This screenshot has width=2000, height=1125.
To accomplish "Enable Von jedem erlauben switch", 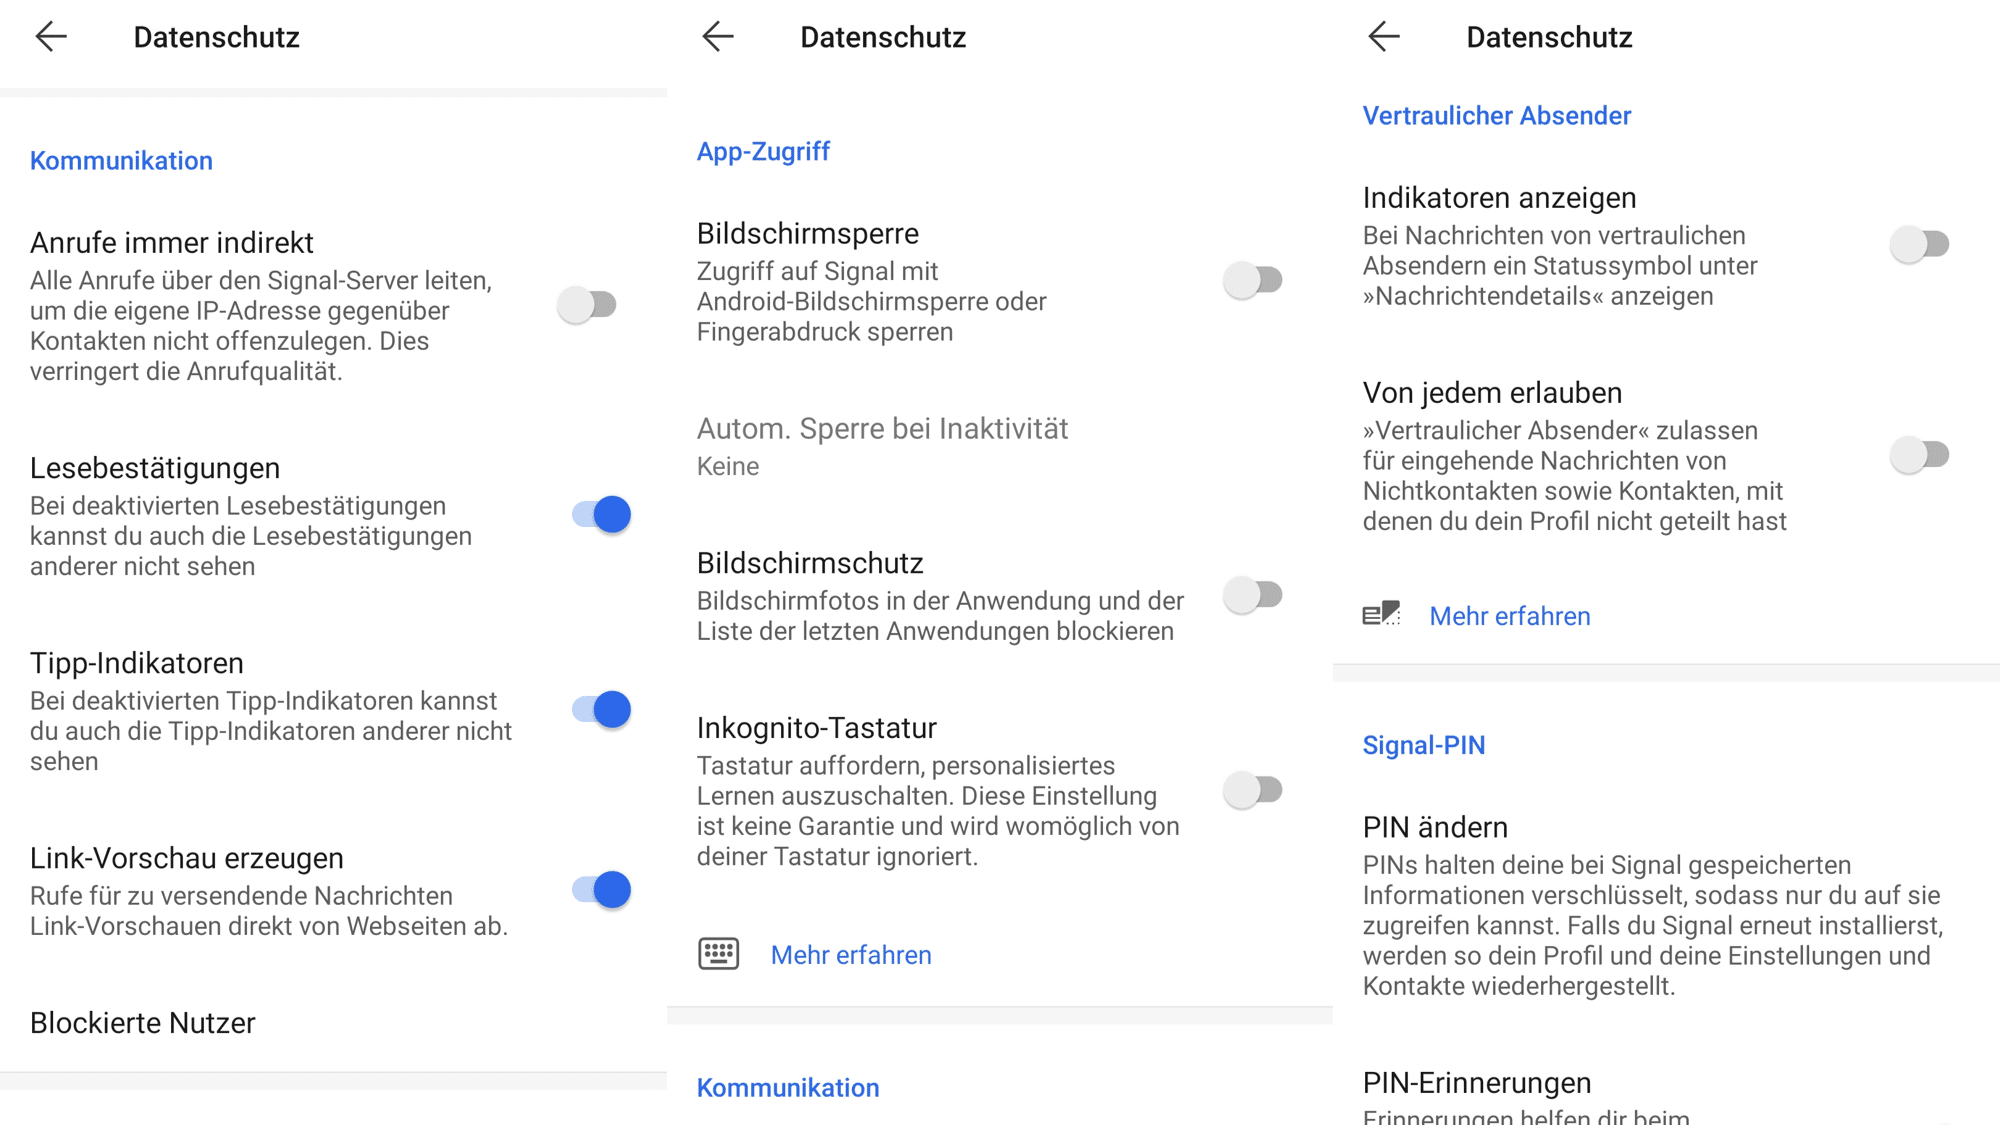I will (1921, 455).
